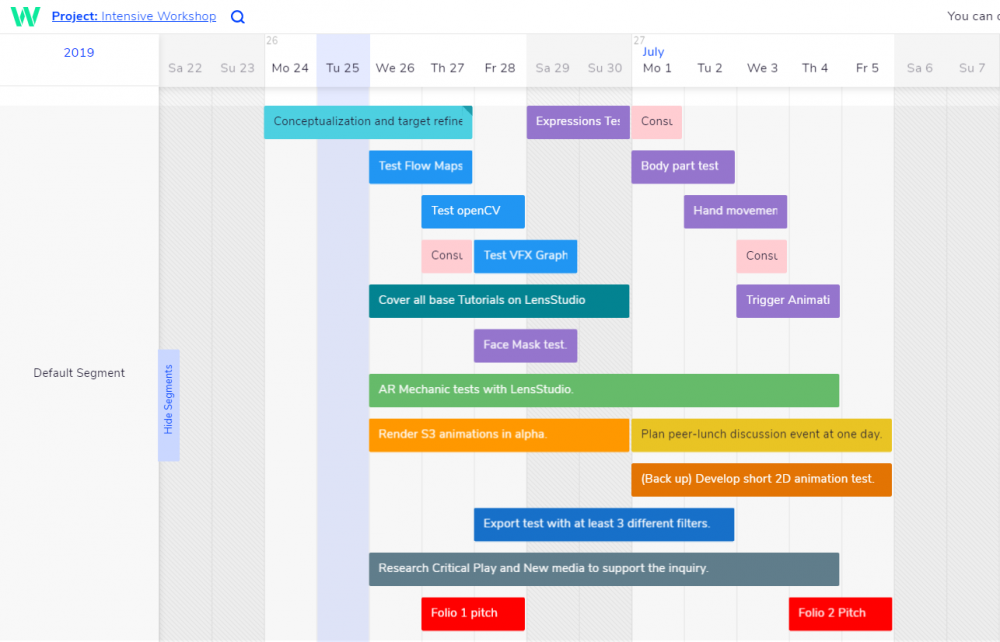Click the Default Segment row label

click(79, 373)
